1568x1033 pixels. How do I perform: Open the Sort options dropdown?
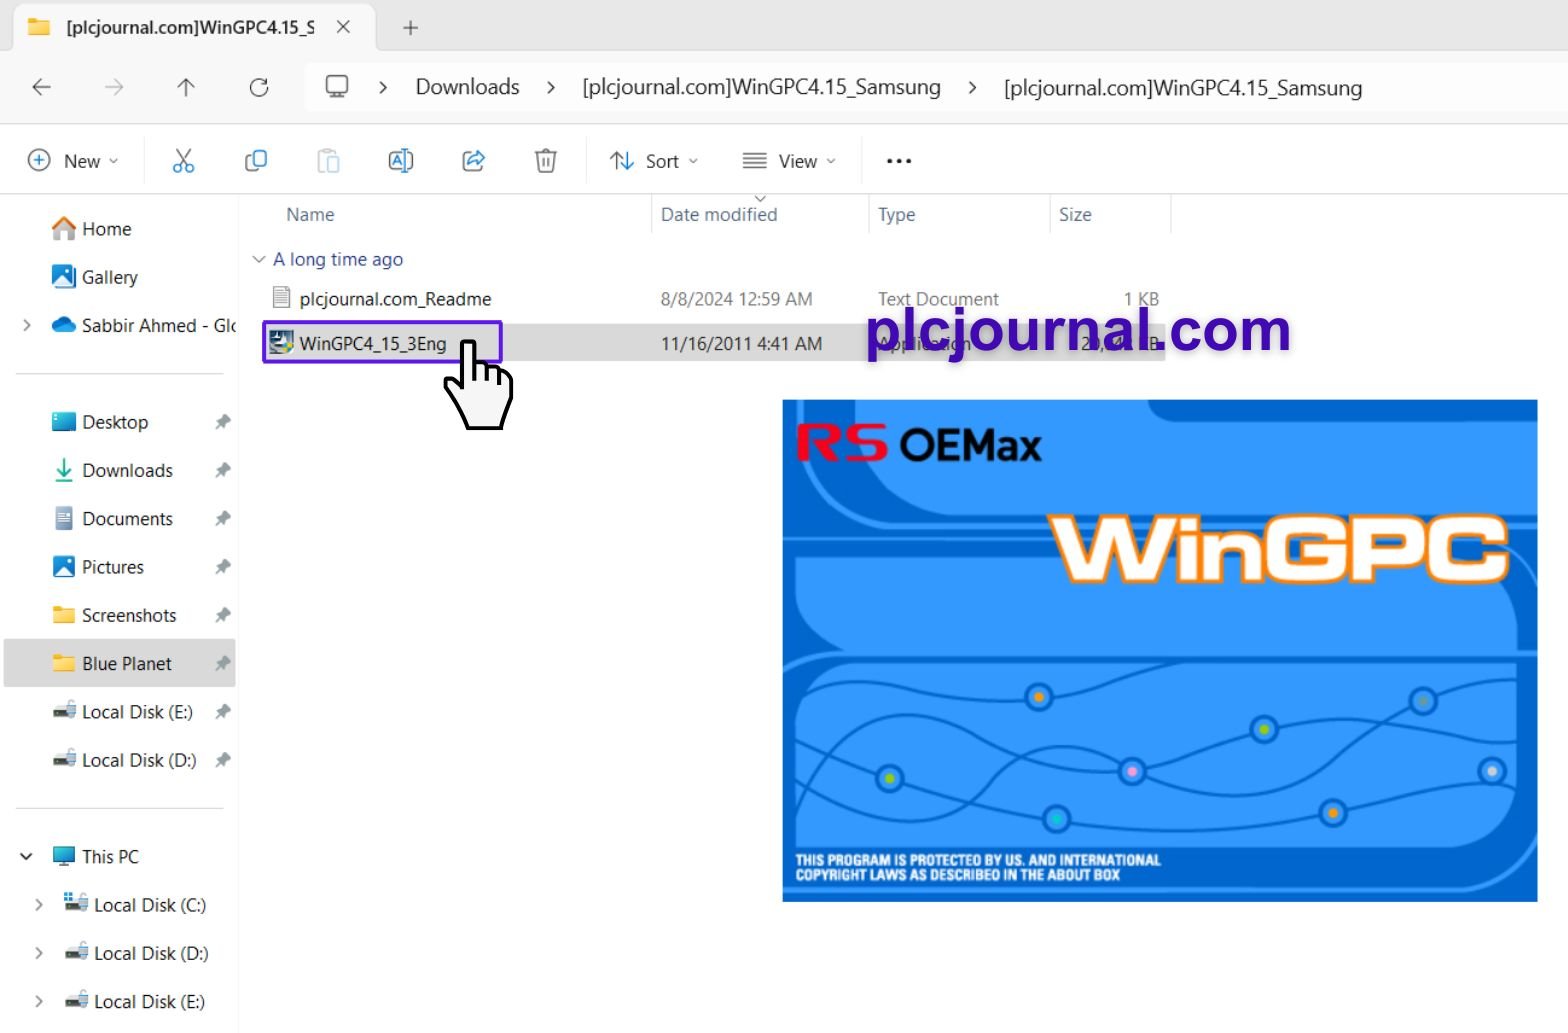[654, 161]
